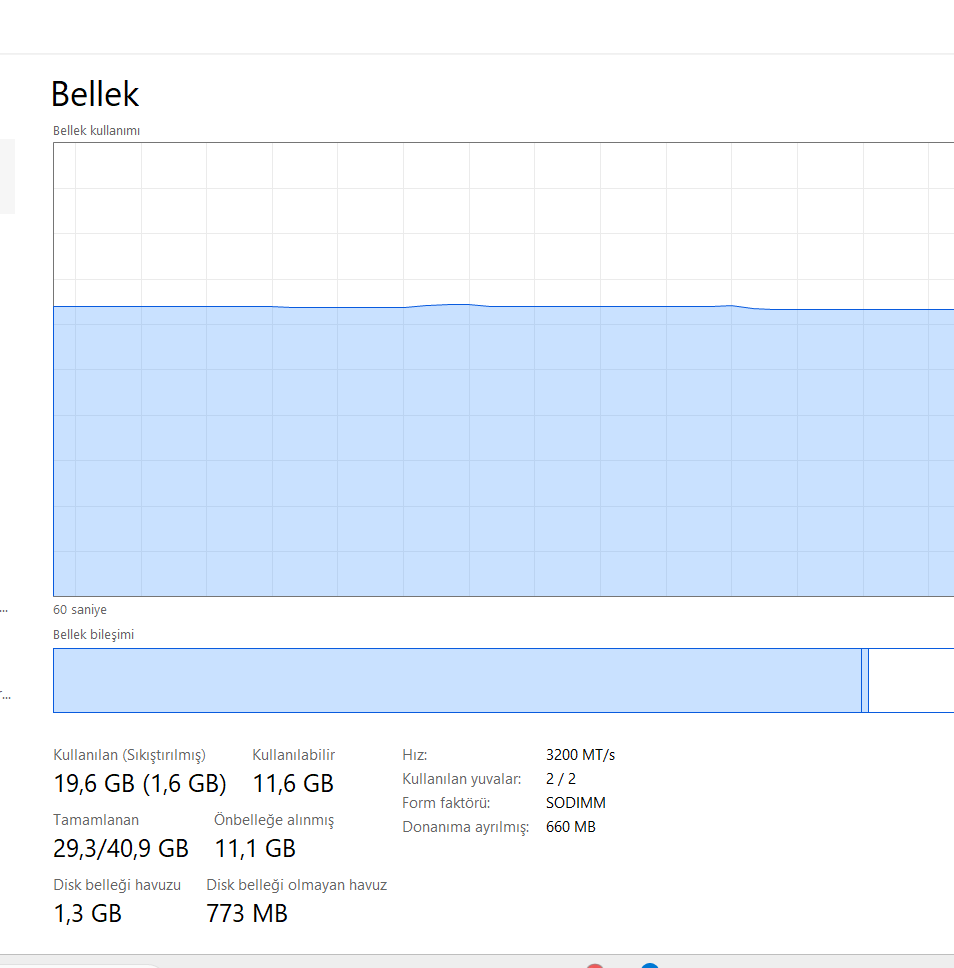The width and height of the screenshot is (954, 968).
Task: Select the highlighted sidebar item at left edge
Action: point(7,177)
